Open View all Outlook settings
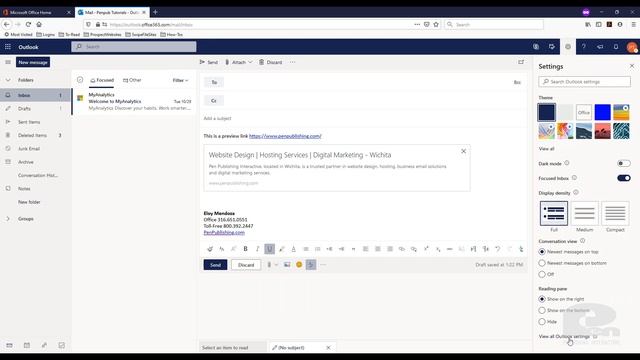This screenshot has height=360, width=640. pos(564,336)
